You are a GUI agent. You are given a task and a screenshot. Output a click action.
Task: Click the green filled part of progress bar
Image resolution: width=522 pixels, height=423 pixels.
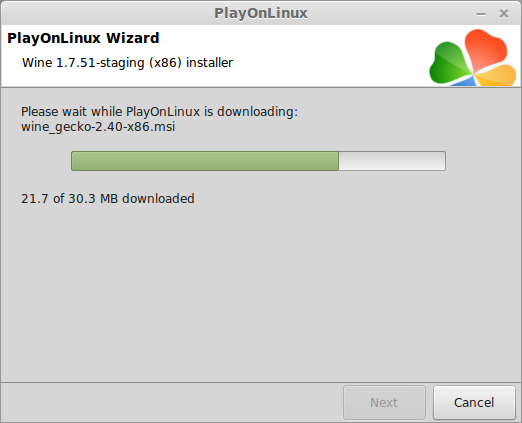(205, 161)
